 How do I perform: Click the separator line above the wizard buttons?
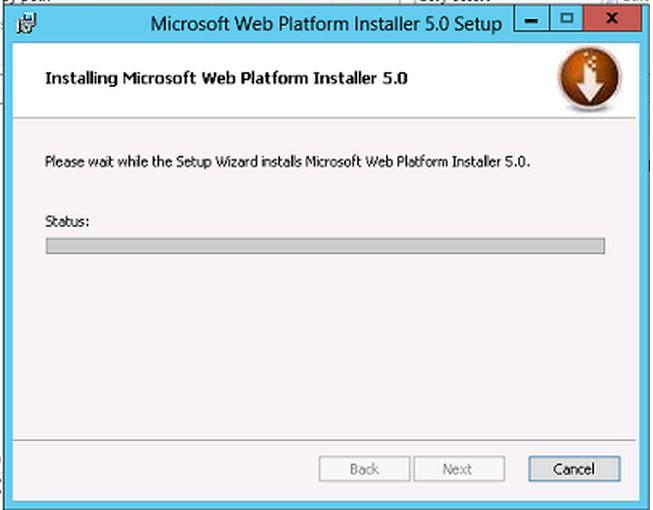pyautogui.click(x=324, y=440)
